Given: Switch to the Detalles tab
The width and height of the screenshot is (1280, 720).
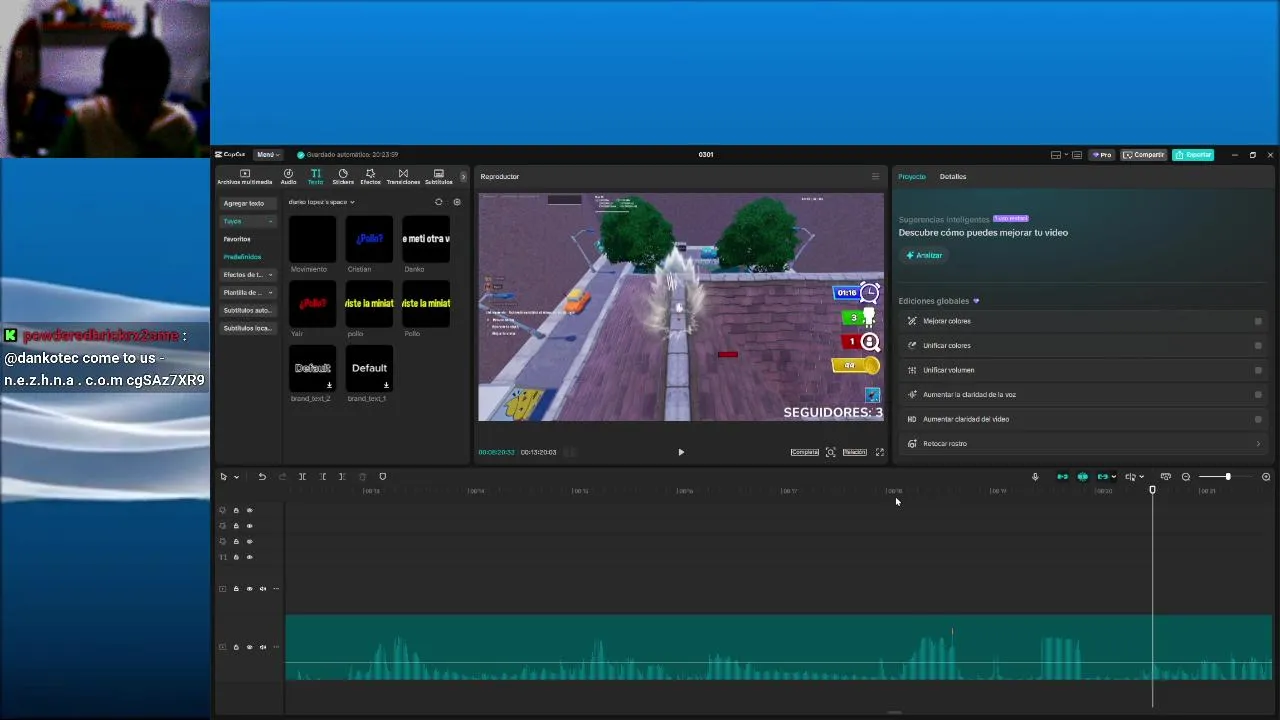Looking at the screenshot, I should pyautogui.click(x=953, y=177).
